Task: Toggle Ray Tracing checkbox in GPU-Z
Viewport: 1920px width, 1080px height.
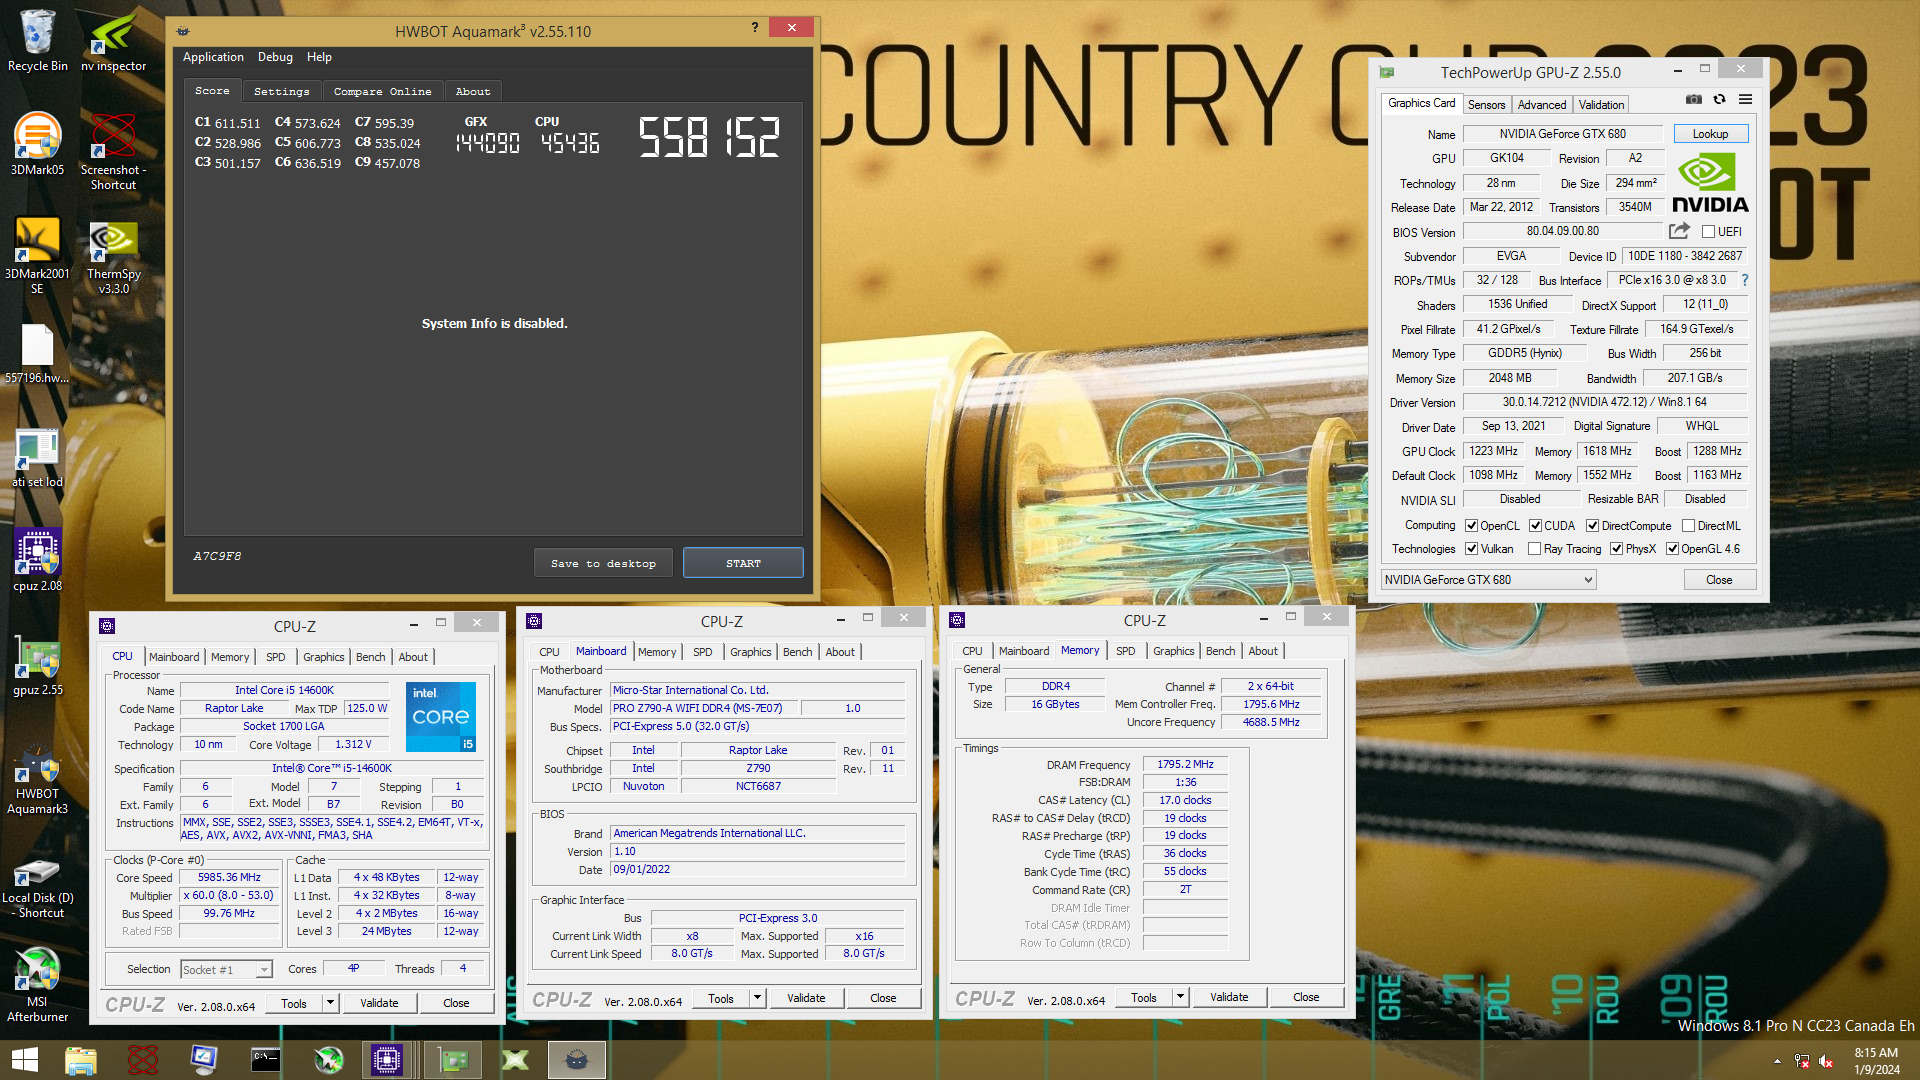Action: click(x=1534, y=549)
